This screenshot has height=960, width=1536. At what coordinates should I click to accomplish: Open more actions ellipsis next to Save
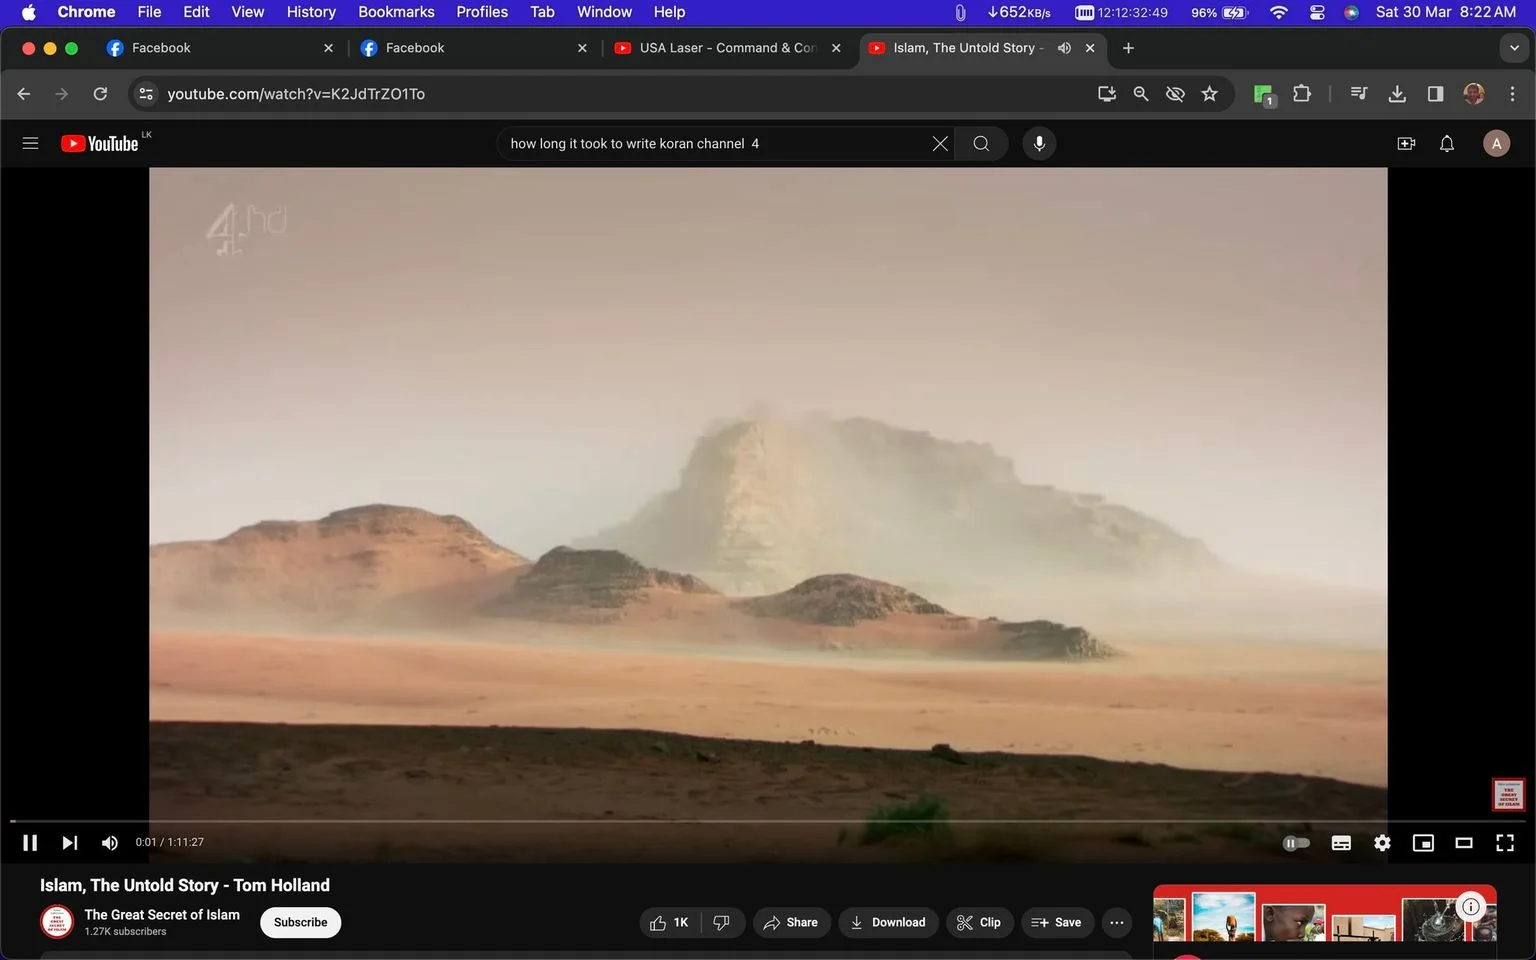(x=1116, y=922)
